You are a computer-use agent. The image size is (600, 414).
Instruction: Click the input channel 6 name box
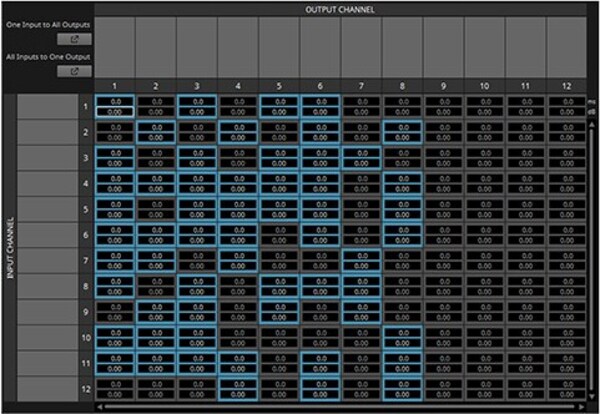coord(47,235)
